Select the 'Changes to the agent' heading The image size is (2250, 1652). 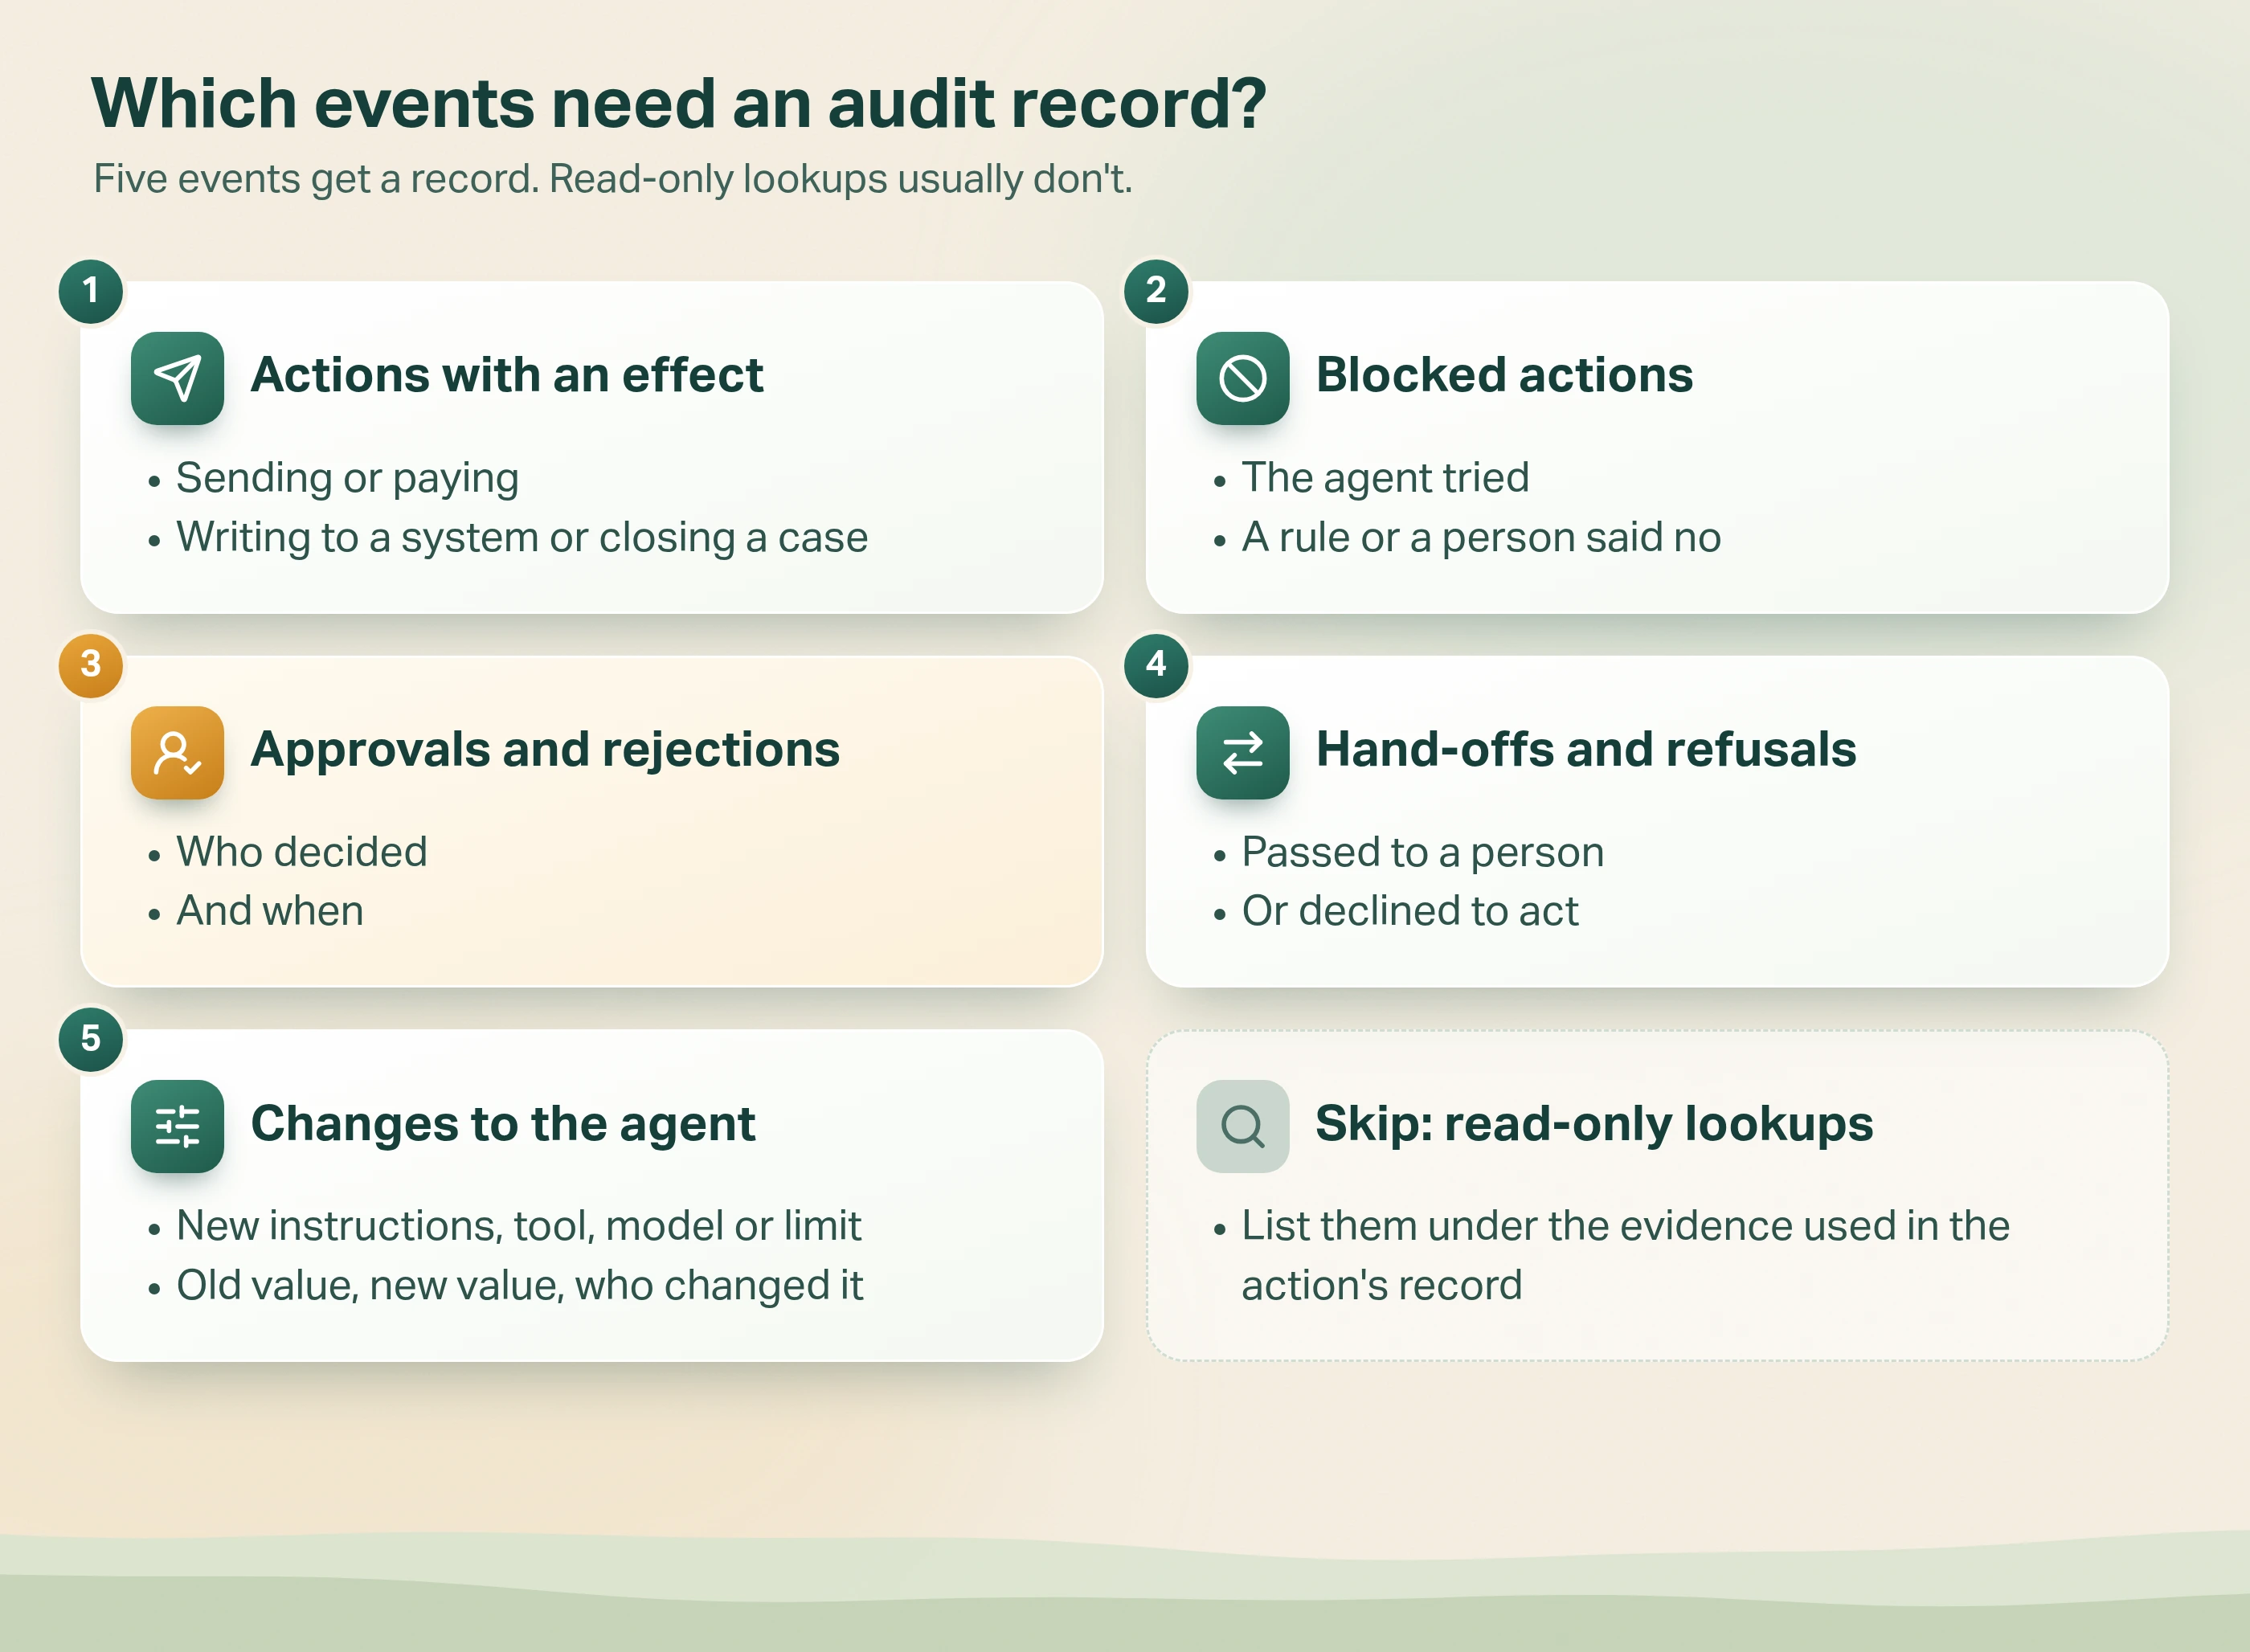click(503, 1125)
